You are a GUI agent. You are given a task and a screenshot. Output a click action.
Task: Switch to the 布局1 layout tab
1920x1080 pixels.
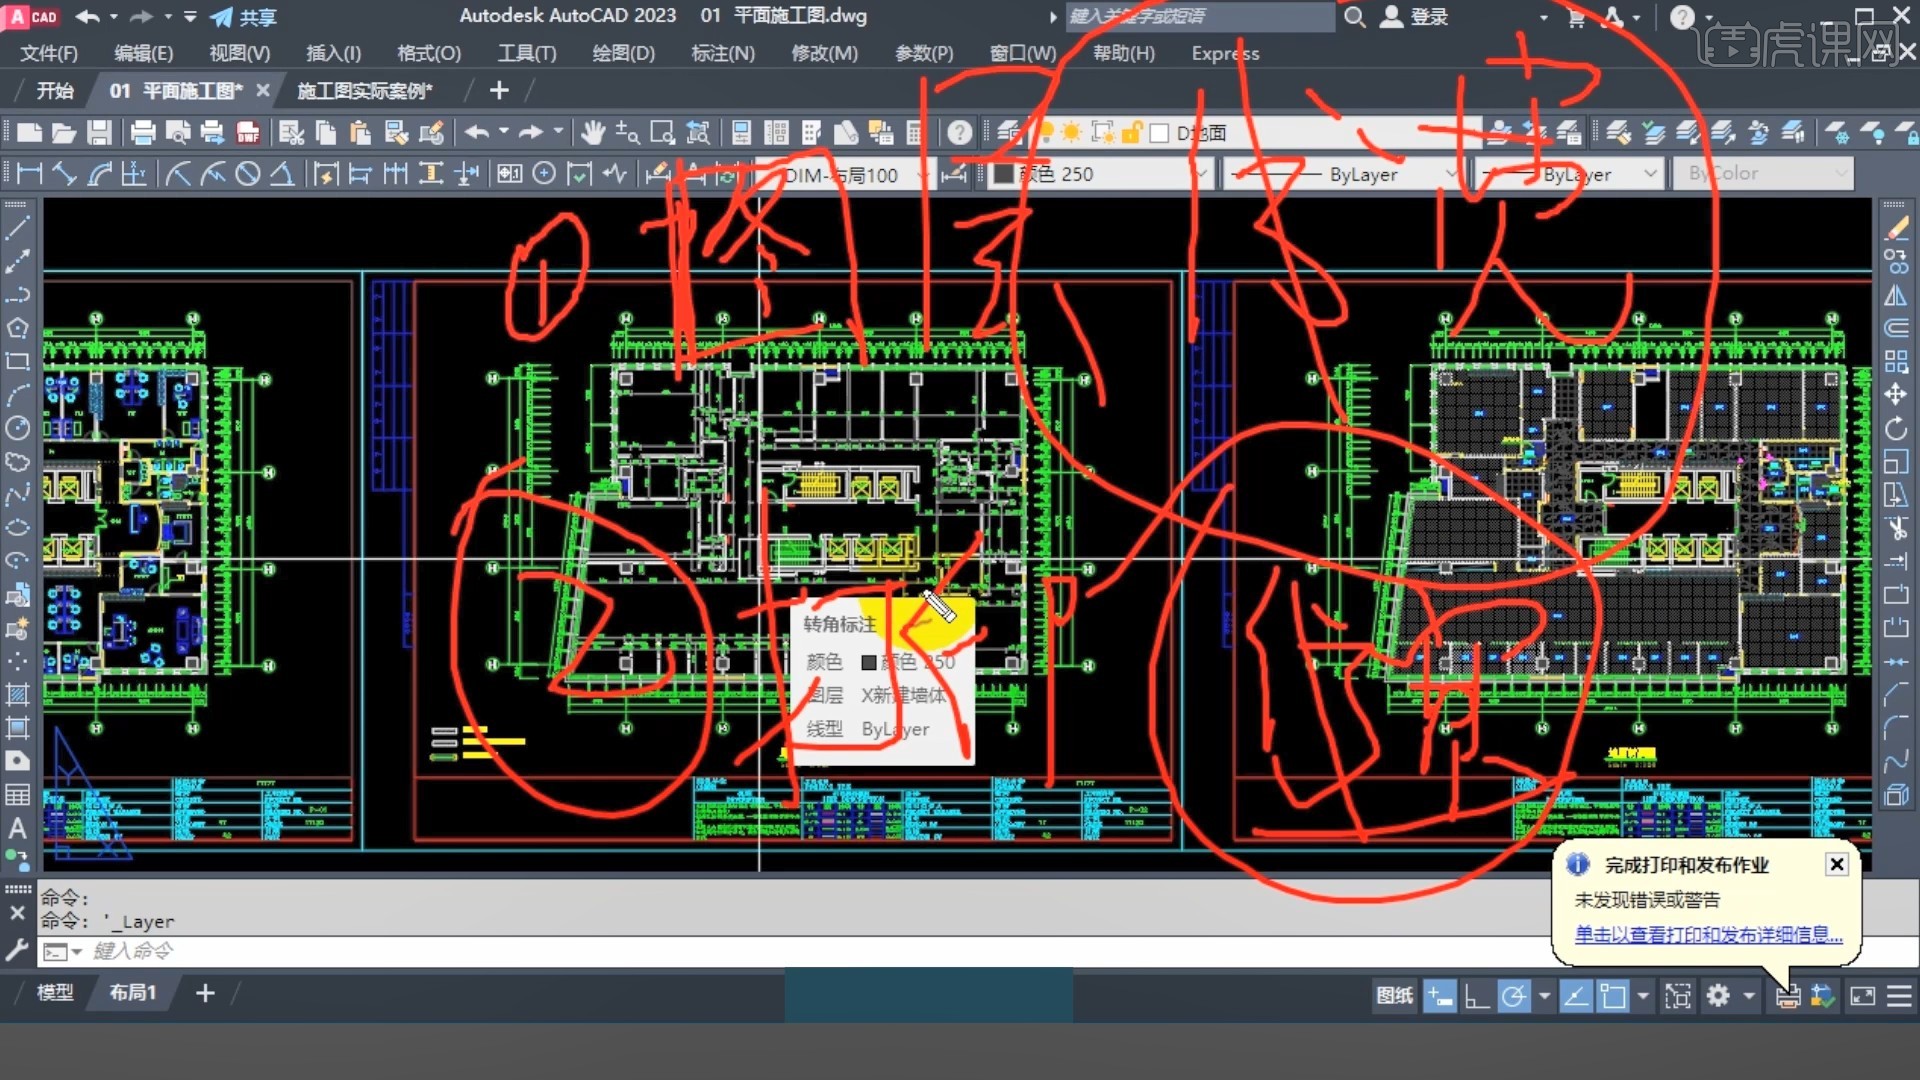coord(133,993)
